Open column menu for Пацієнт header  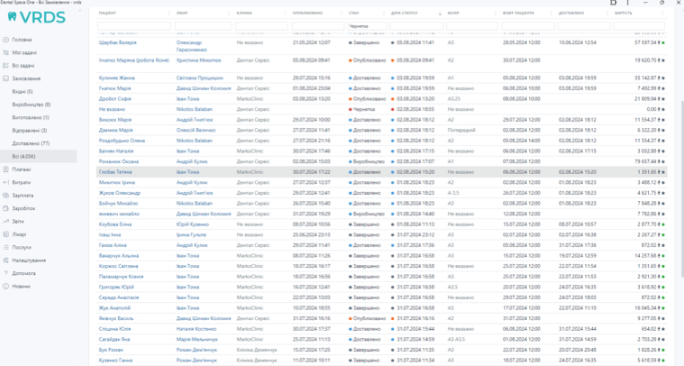169,13
